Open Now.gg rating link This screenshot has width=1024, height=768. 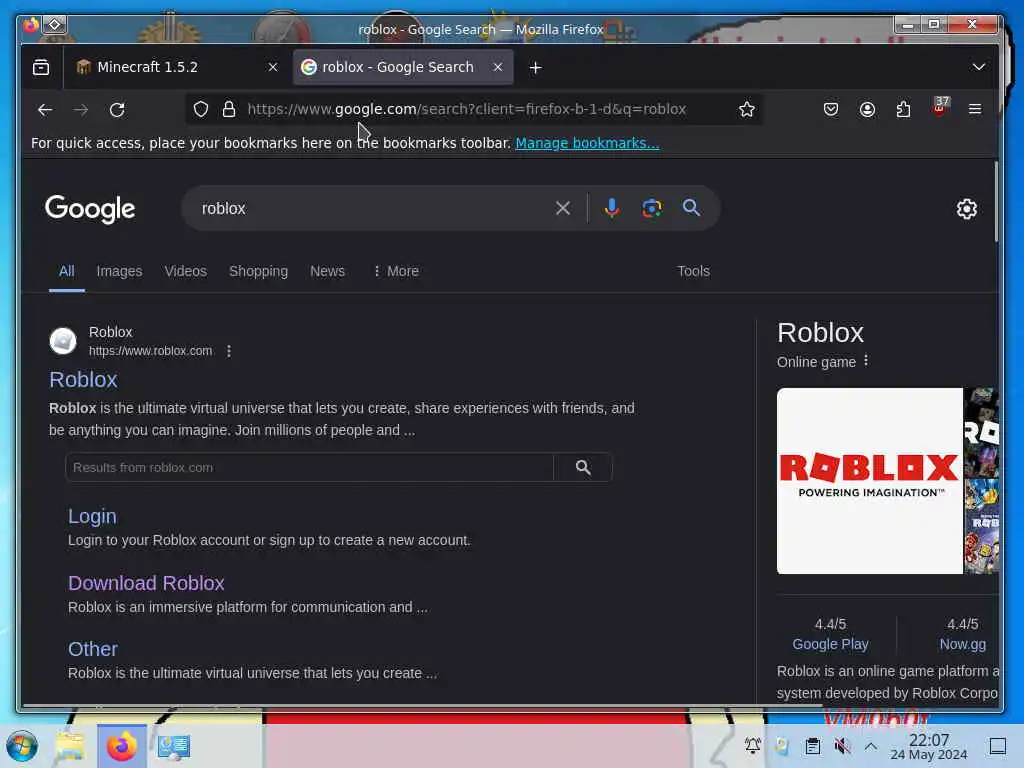tap(963, 644)
